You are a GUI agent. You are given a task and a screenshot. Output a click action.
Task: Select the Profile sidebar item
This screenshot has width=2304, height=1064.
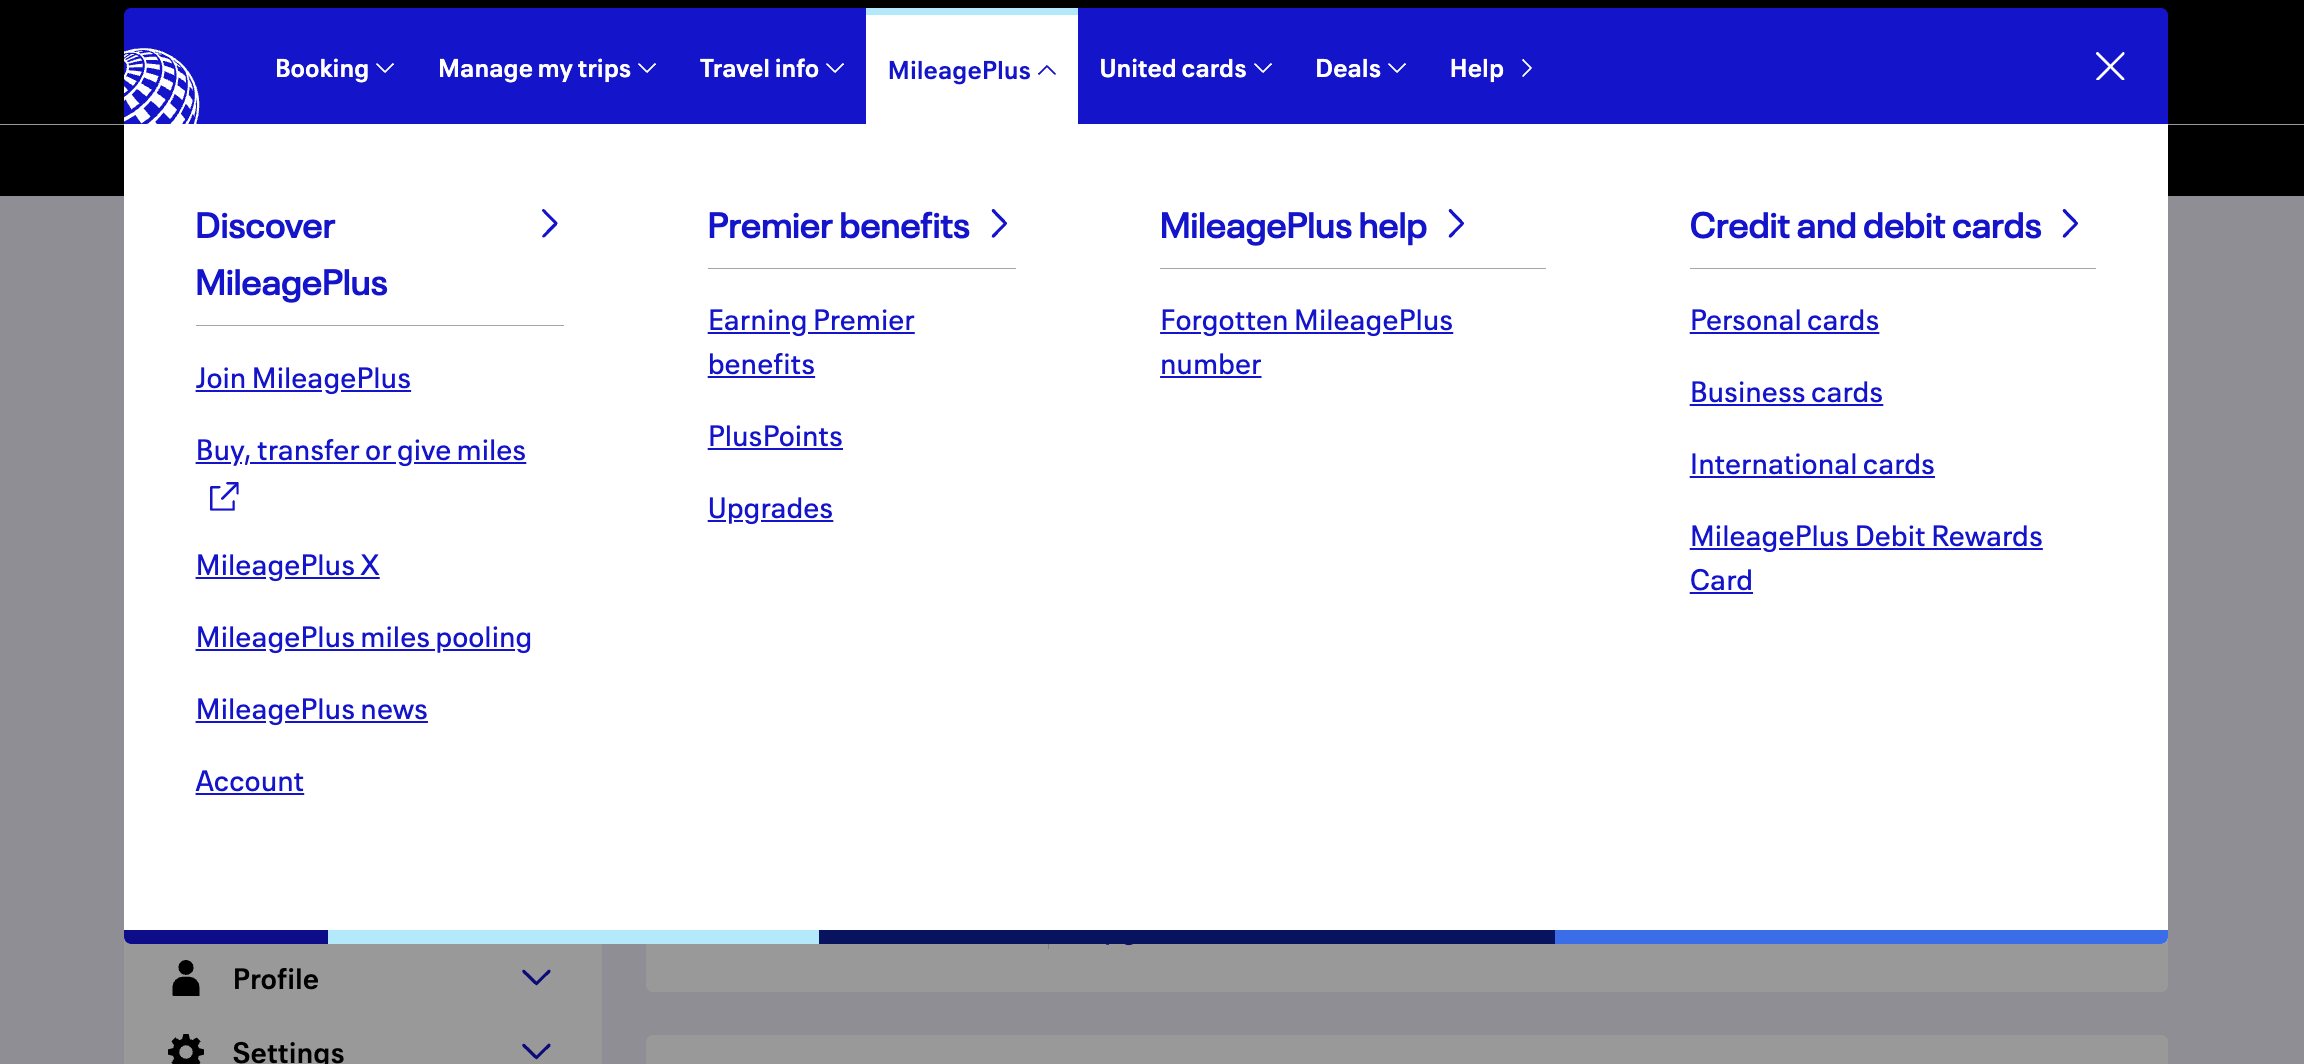[x=362, y=978]
